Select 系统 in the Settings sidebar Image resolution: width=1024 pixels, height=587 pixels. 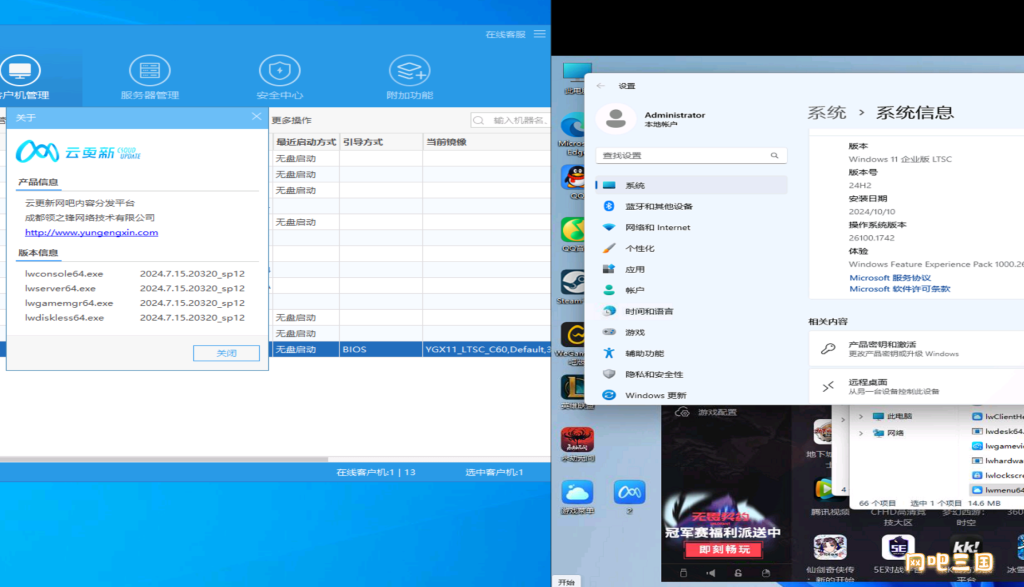tap(691, 185)
